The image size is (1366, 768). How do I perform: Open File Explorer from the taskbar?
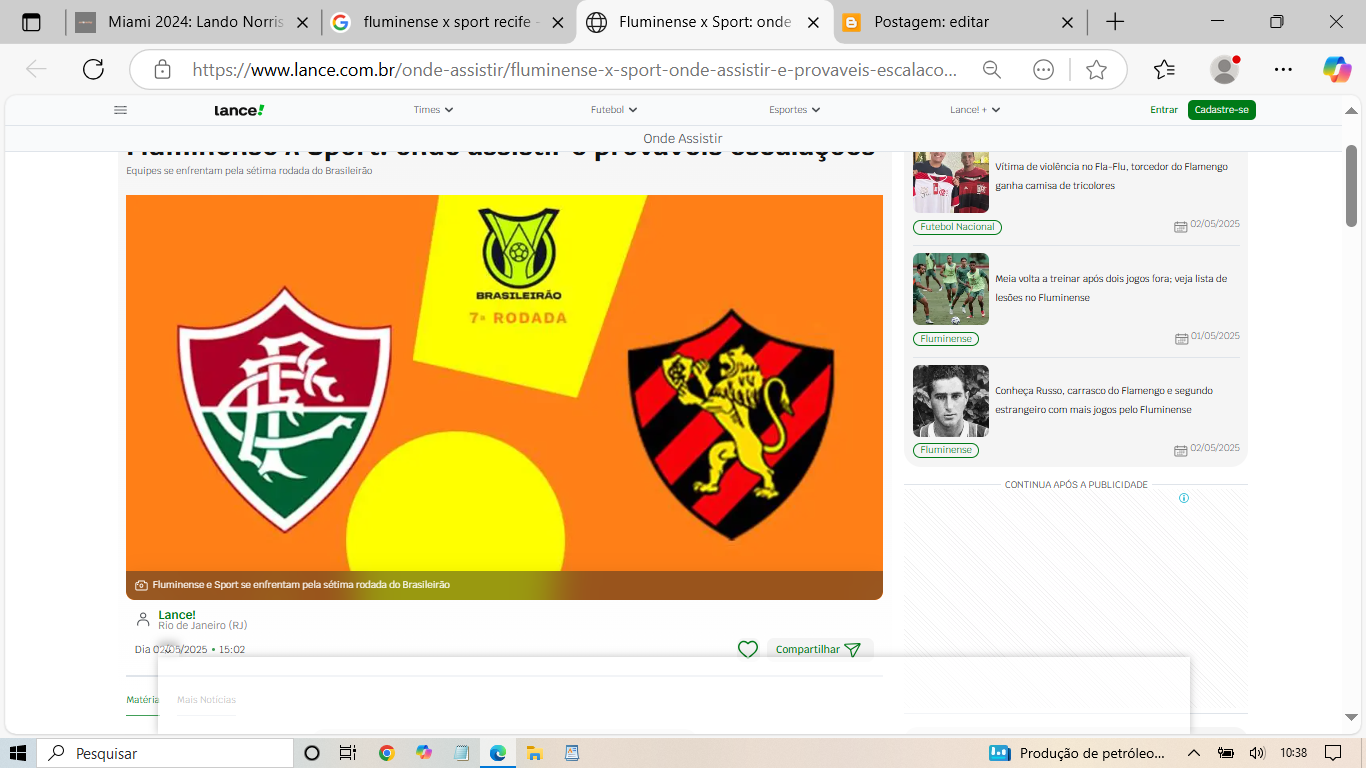pyautogui.click(x=534, y=753)
